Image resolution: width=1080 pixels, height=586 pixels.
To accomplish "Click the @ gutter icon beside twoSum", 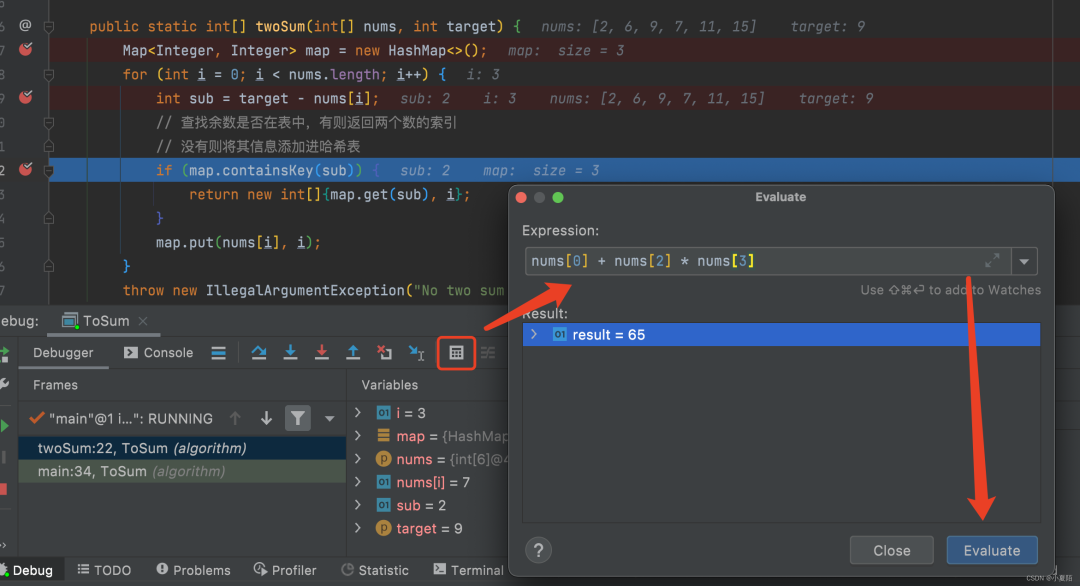I will tap(25, 25).
